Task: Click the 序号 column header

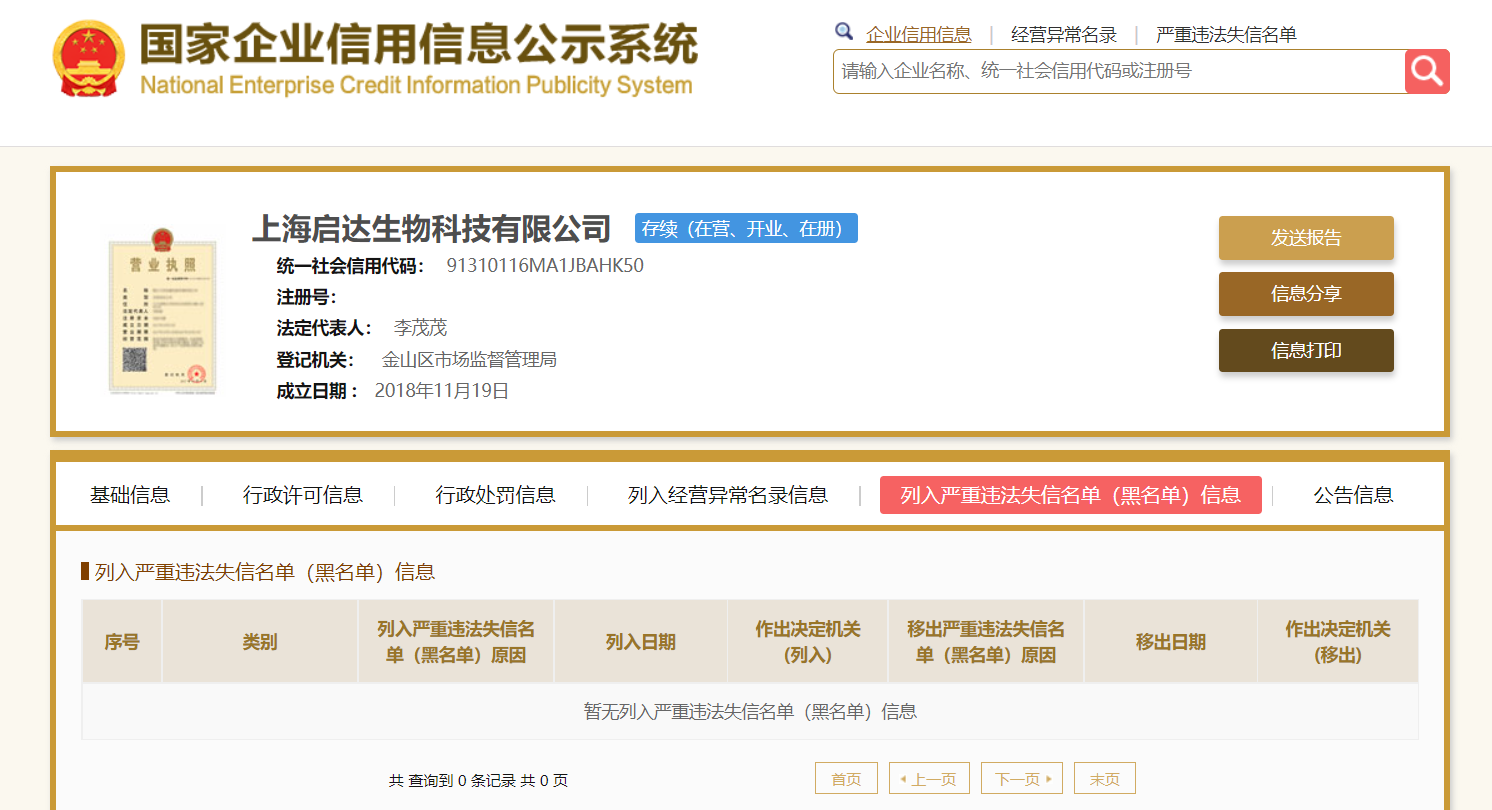Action: point(122,642)
